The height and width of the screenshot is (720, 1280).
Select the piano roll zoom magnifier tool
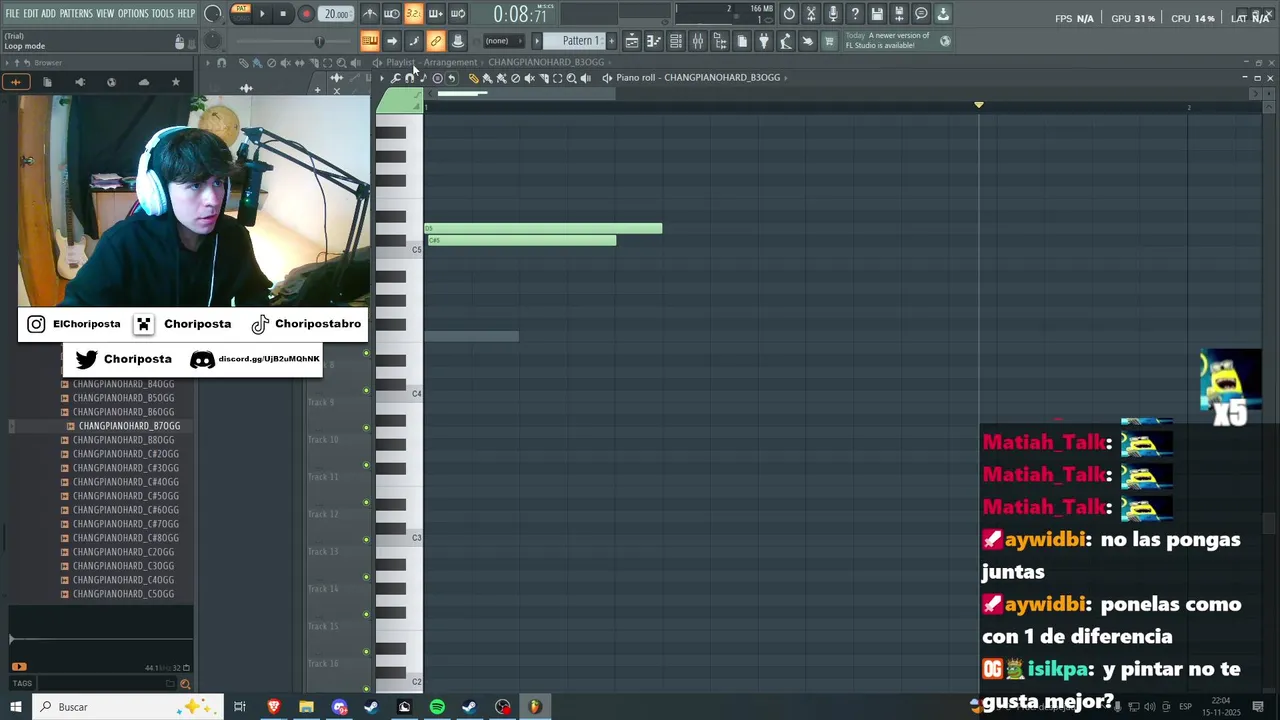[571, 78]
